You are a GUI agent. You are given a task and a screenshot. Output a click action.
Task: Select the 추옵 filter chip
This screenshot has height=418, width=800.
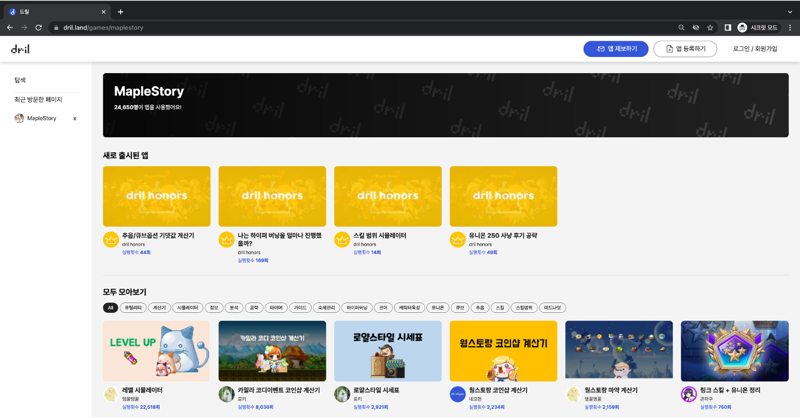pos(480,308)
